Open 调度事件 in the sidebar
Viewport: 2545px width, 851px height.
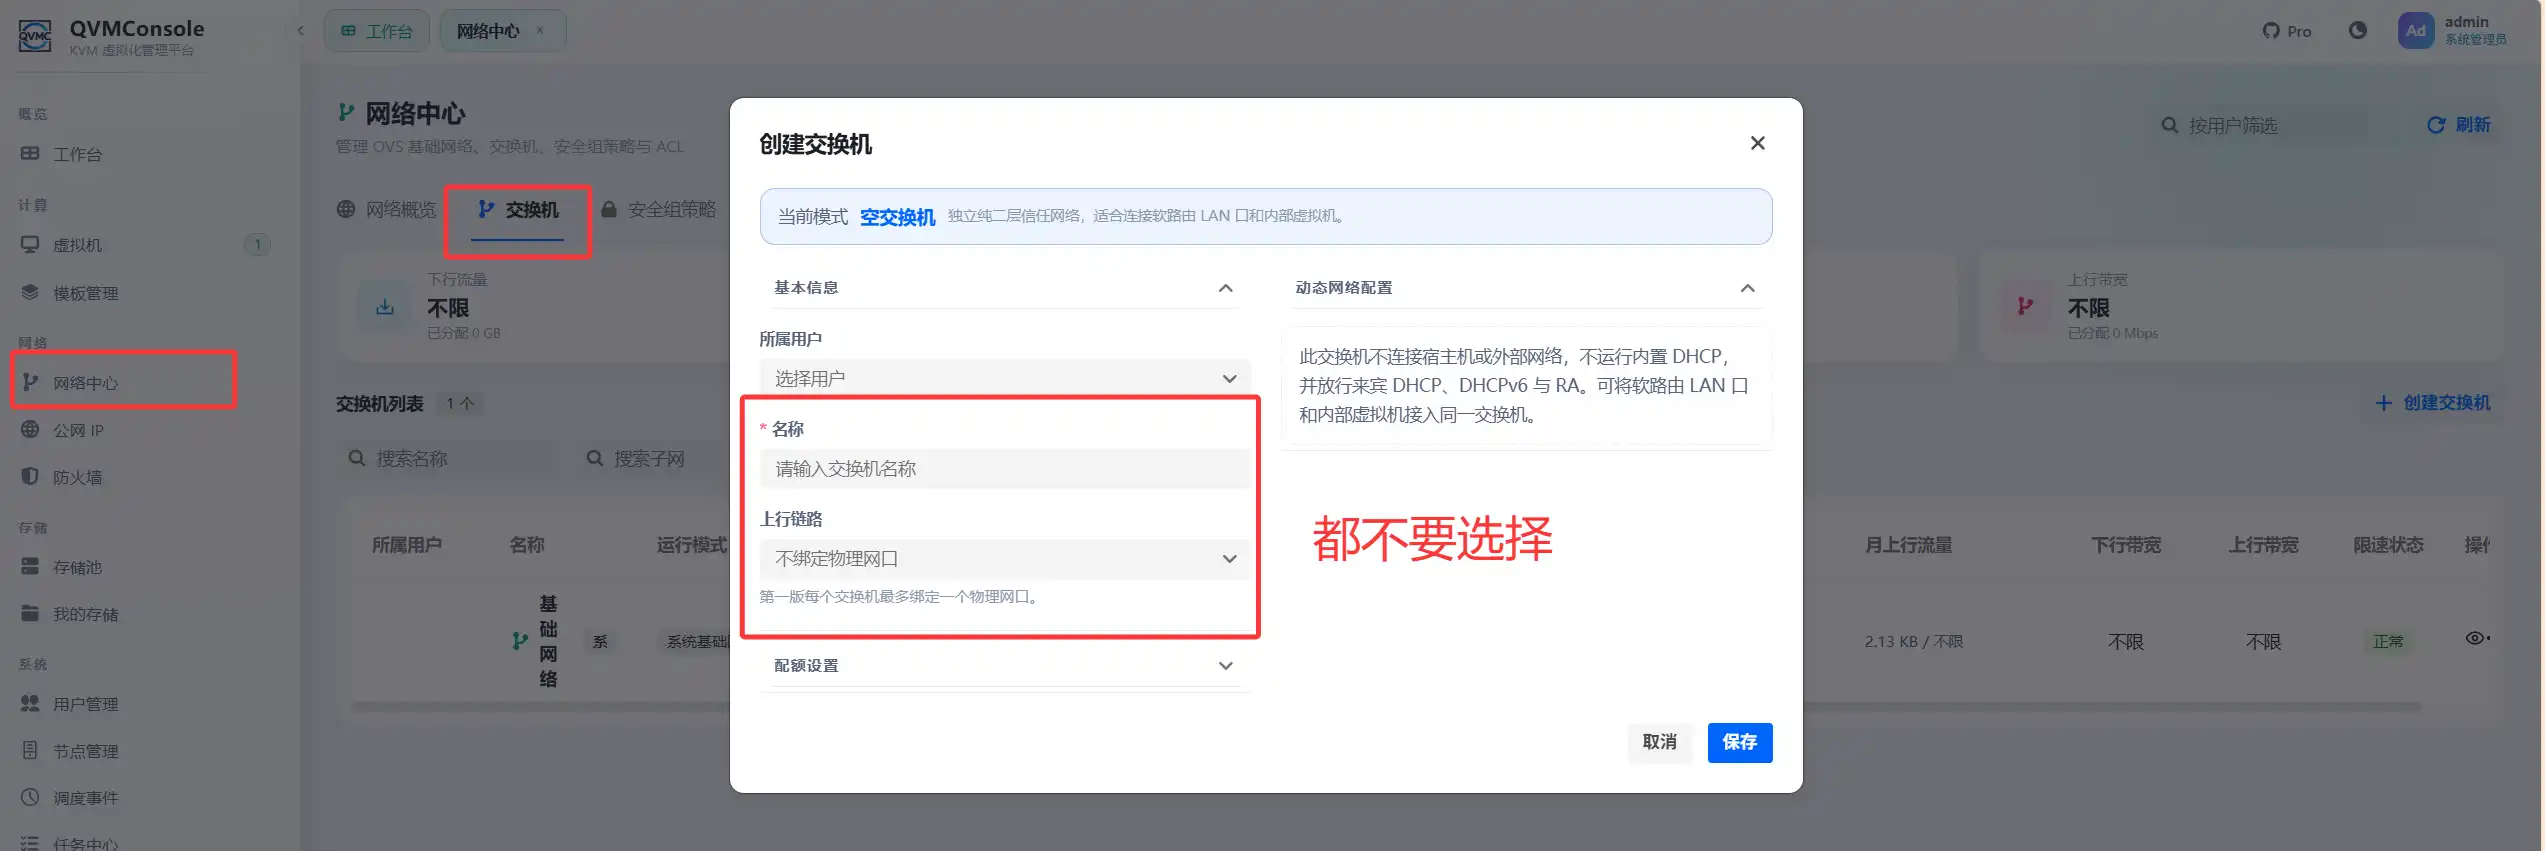pos(86,798)
